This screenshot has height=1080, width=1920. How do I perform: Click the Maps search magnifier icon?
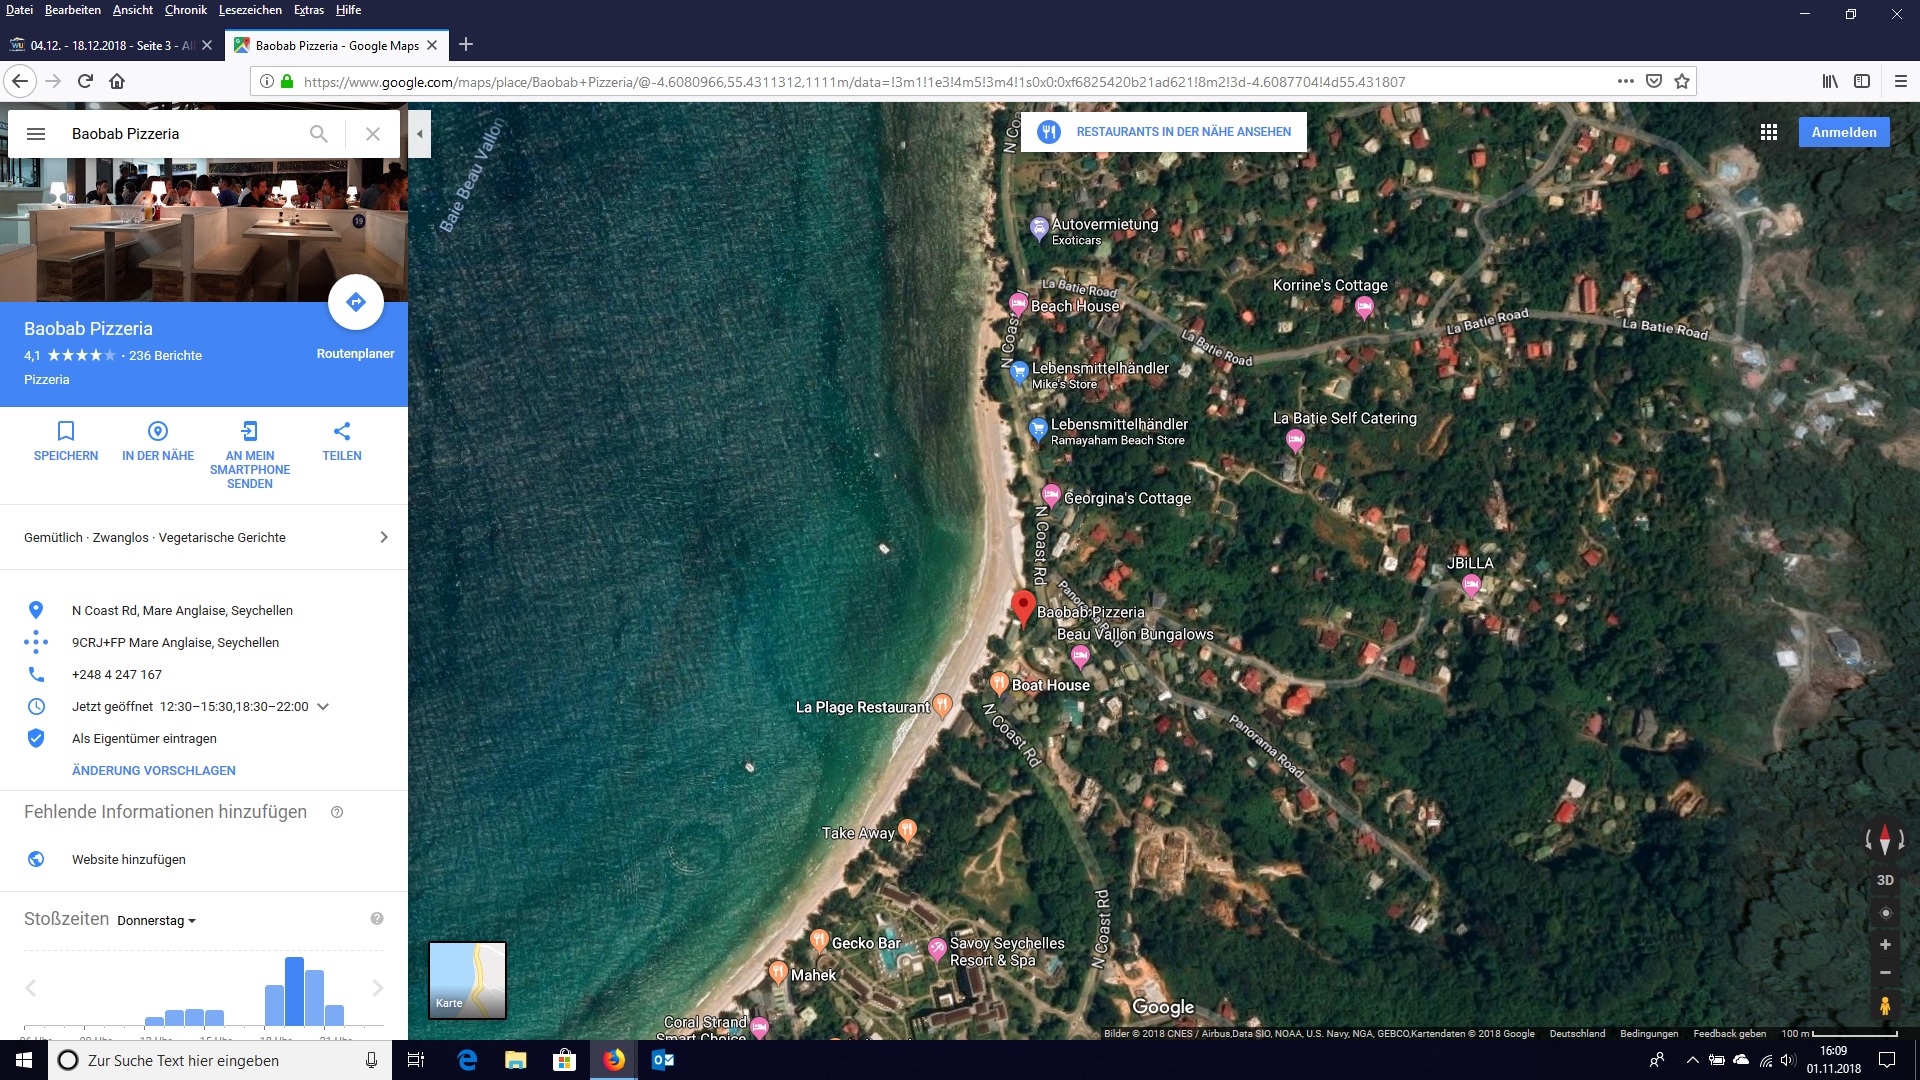point(318,134)
